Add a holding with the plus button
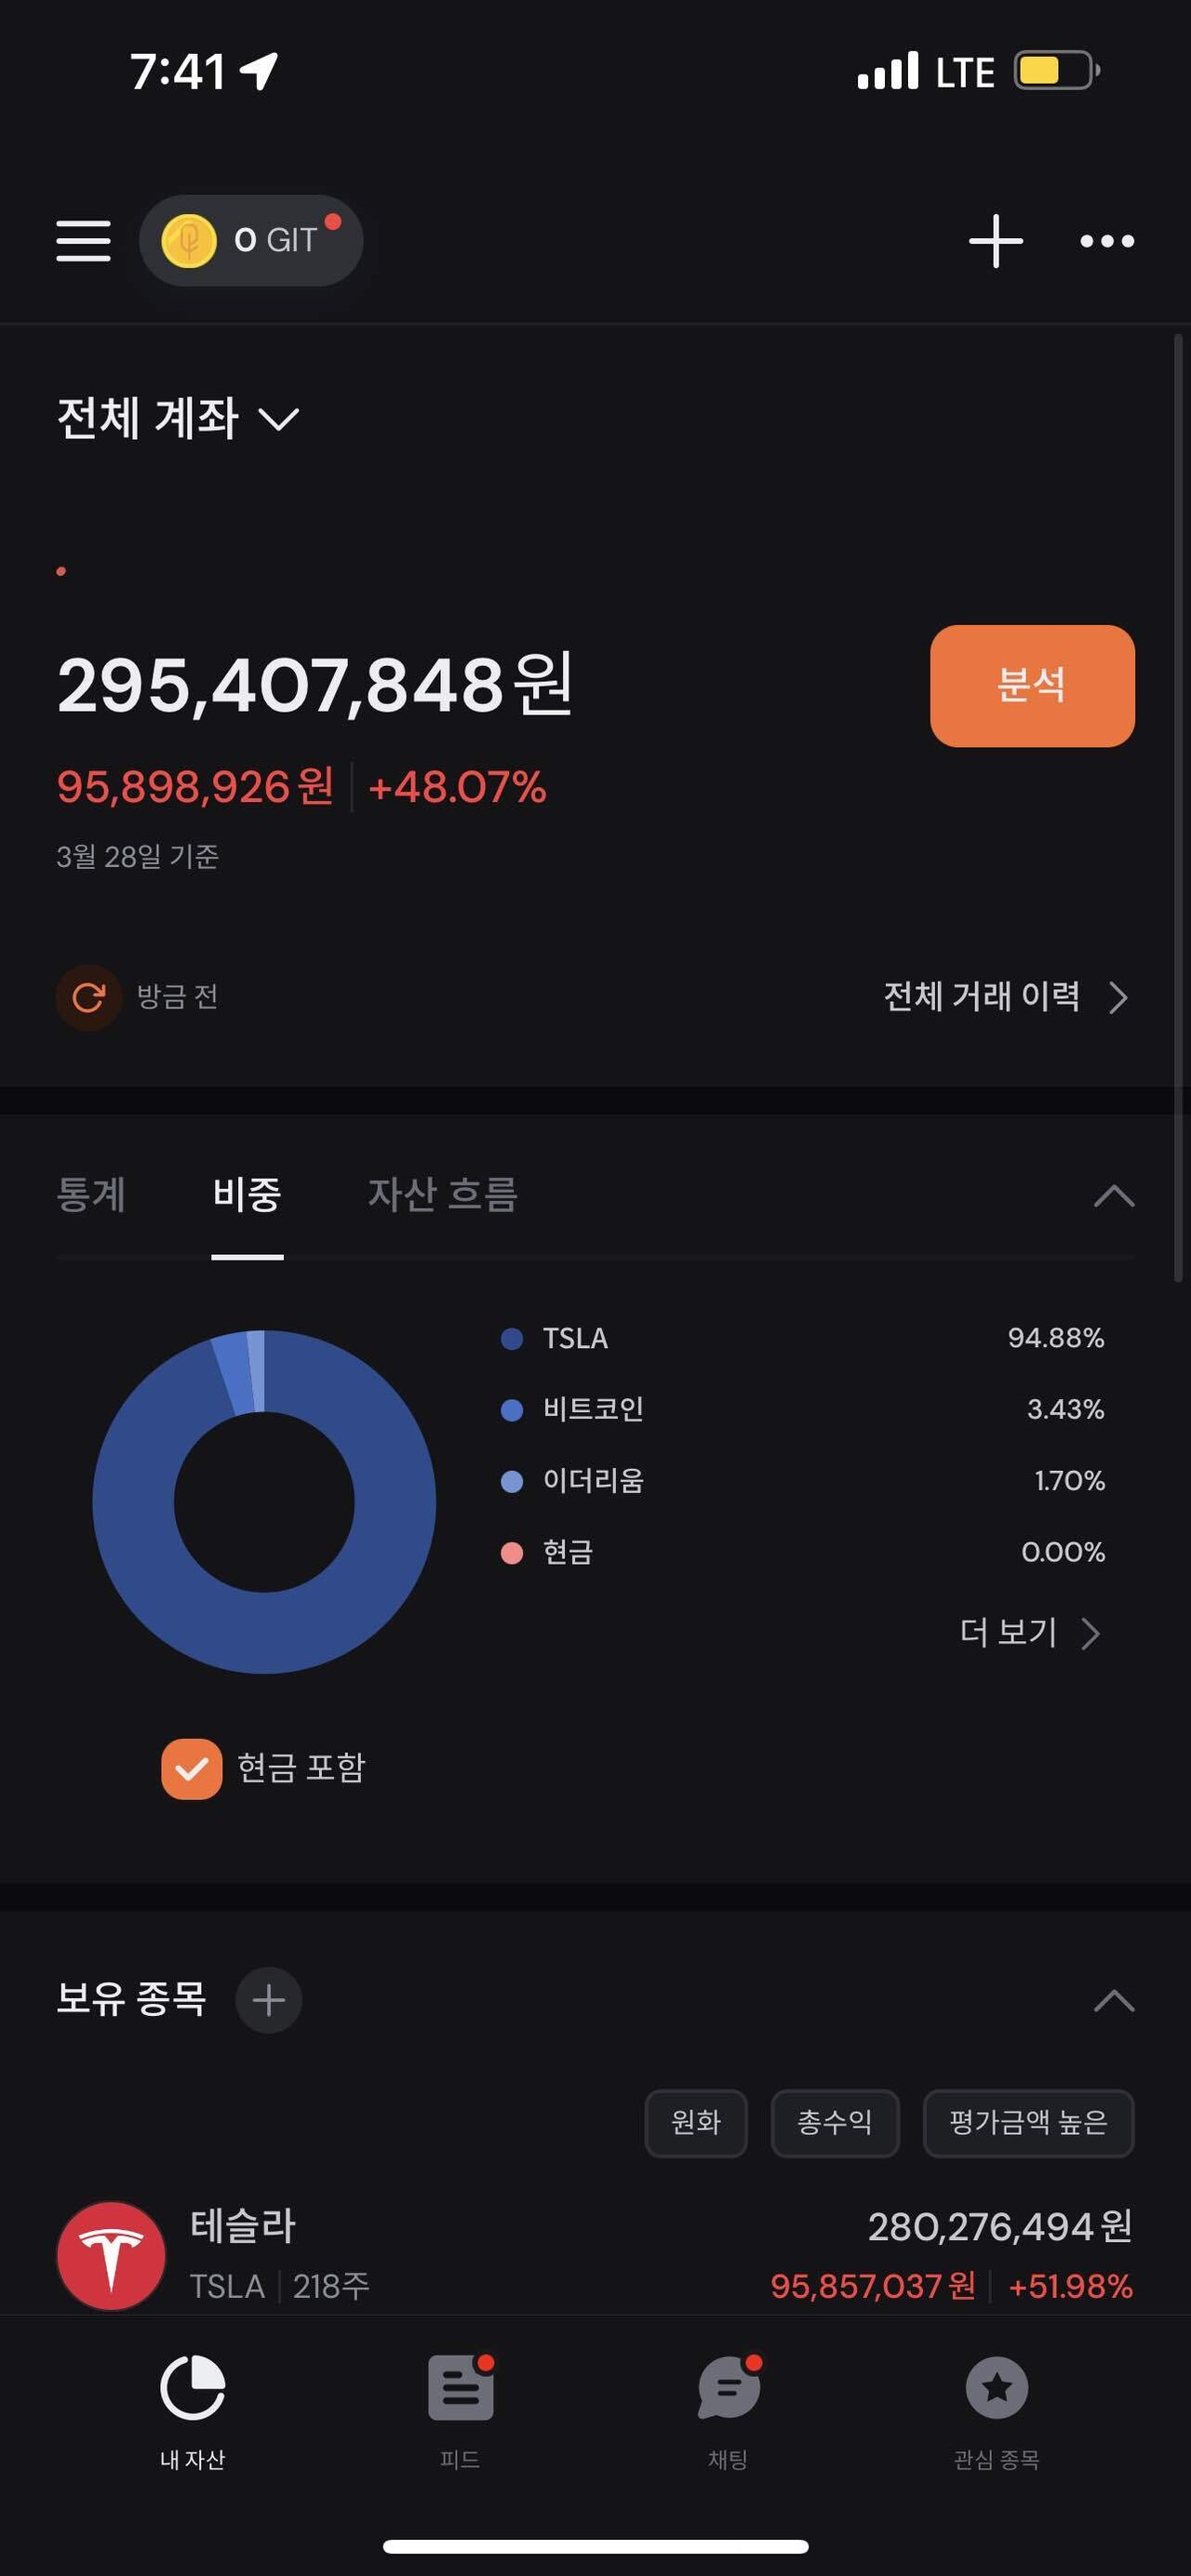1191x2576 pixels. (x=268, y=2000)
